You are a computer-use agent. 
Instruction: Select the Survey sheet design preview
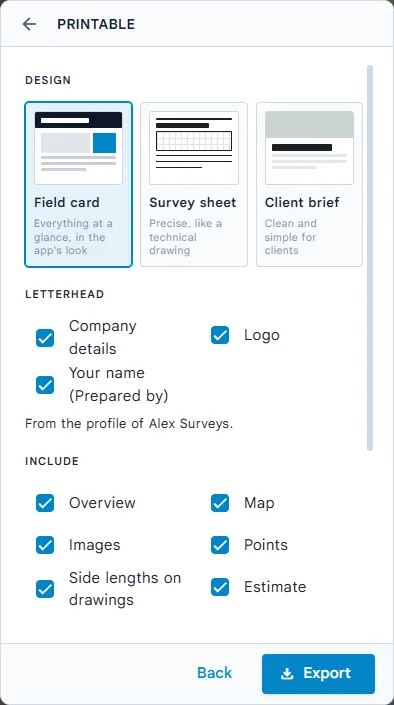point(194,148)
